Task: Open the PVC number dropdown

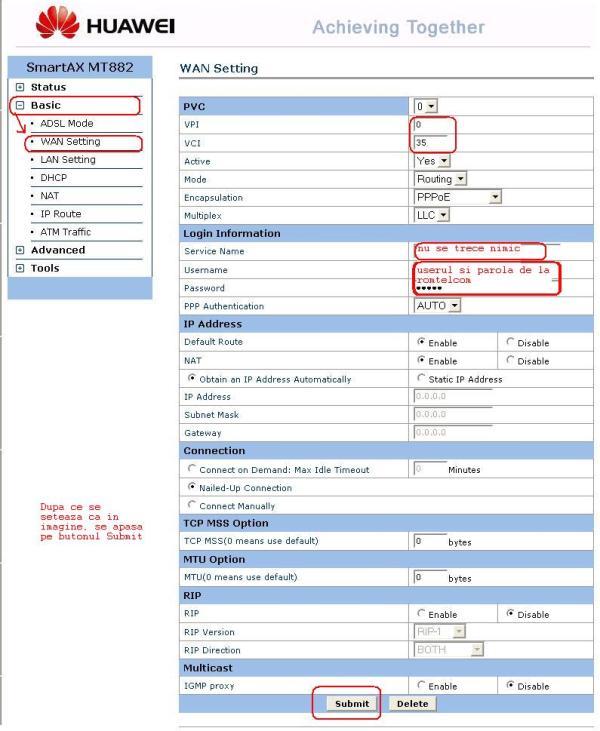Action: [426, 106]
